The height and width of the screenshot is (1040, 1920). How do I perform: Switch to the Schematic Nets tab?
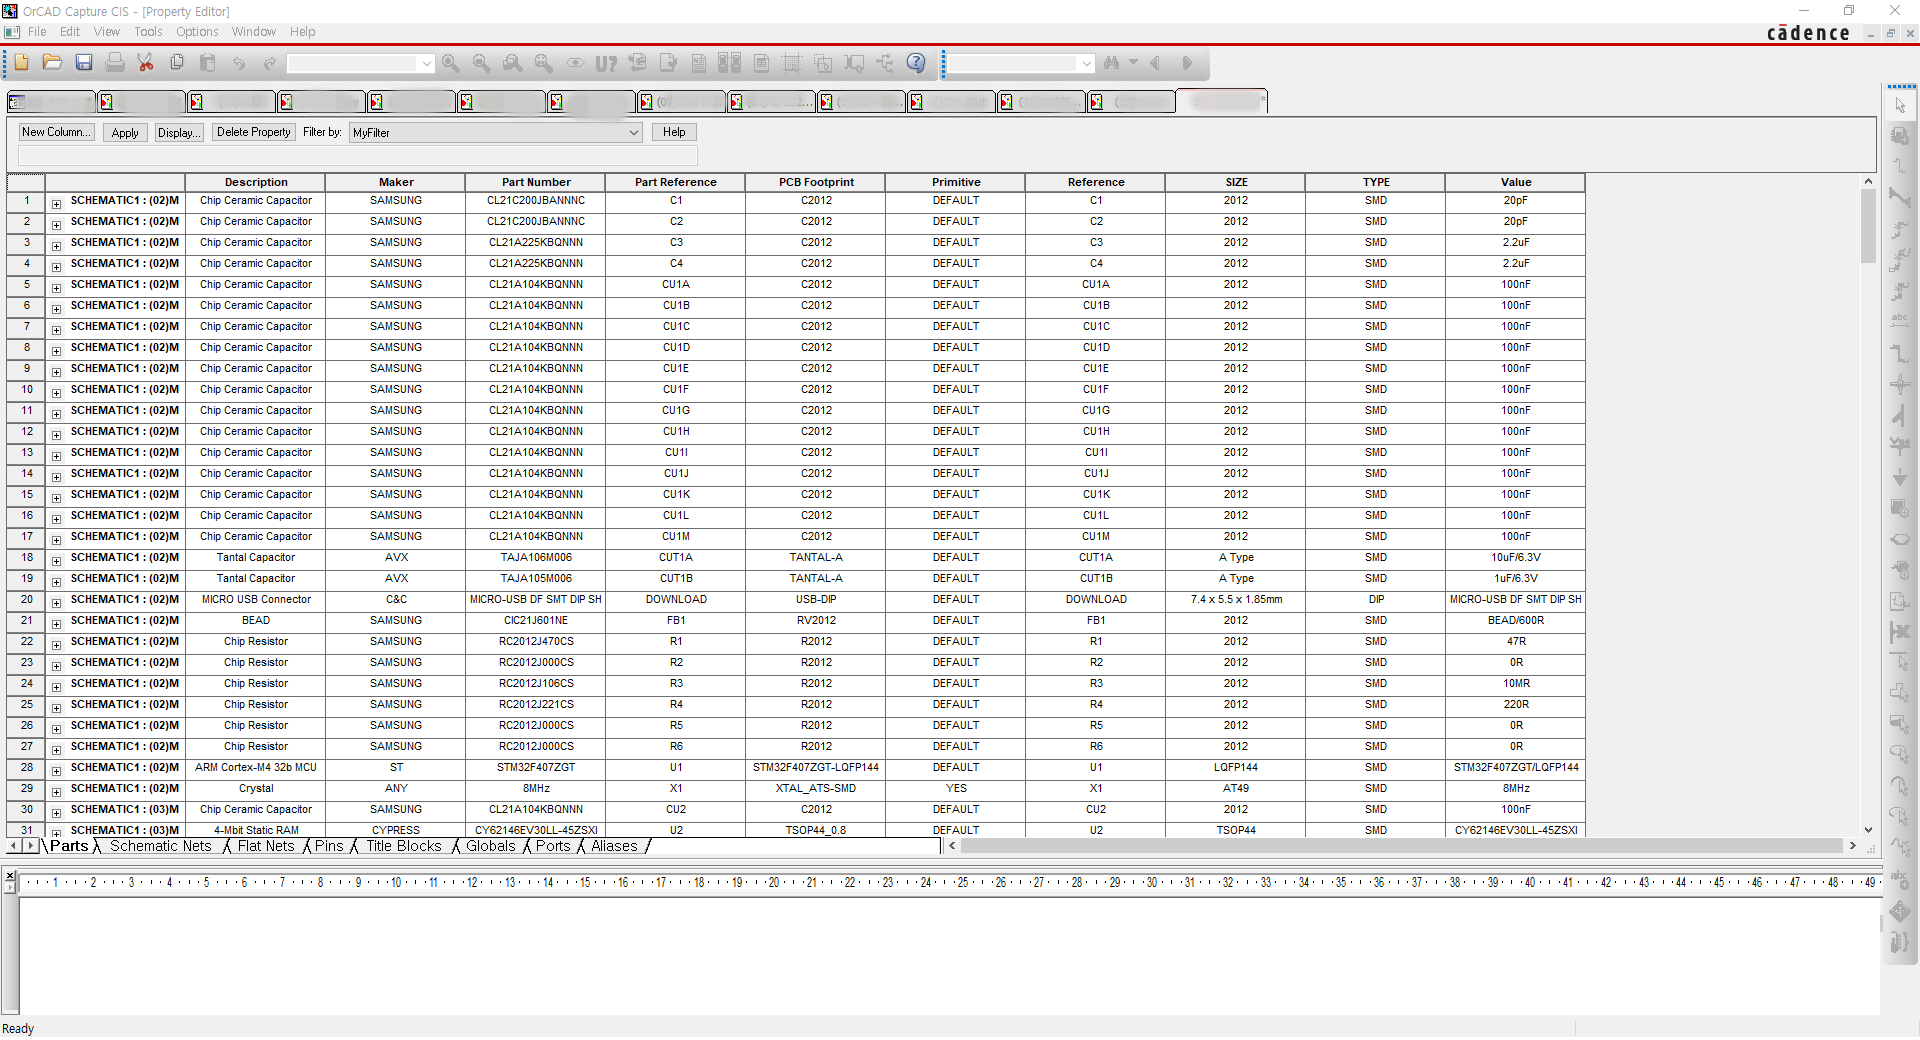(161, 846)
